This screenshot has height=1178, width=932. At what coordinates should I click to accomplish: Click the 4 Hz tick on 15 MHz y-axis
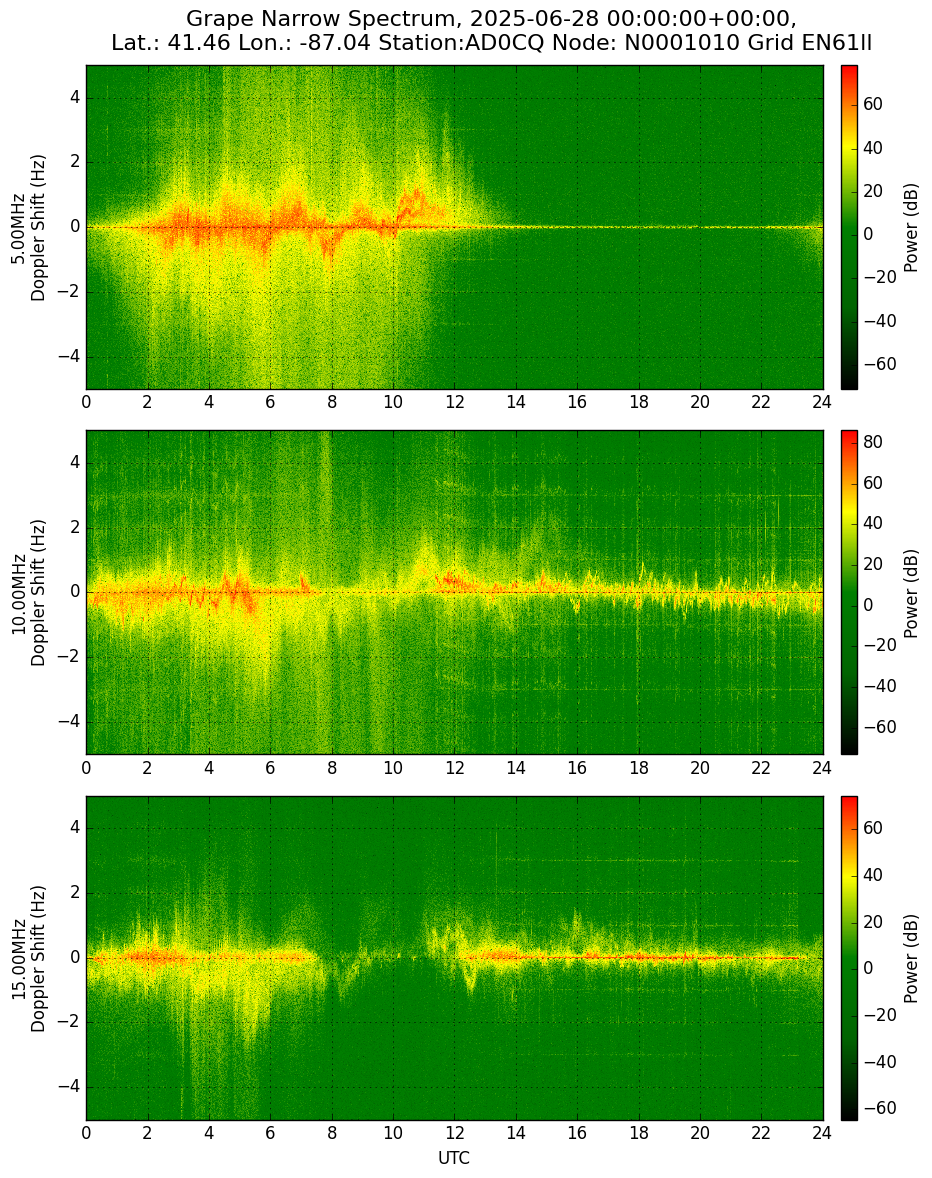(74, 829)
